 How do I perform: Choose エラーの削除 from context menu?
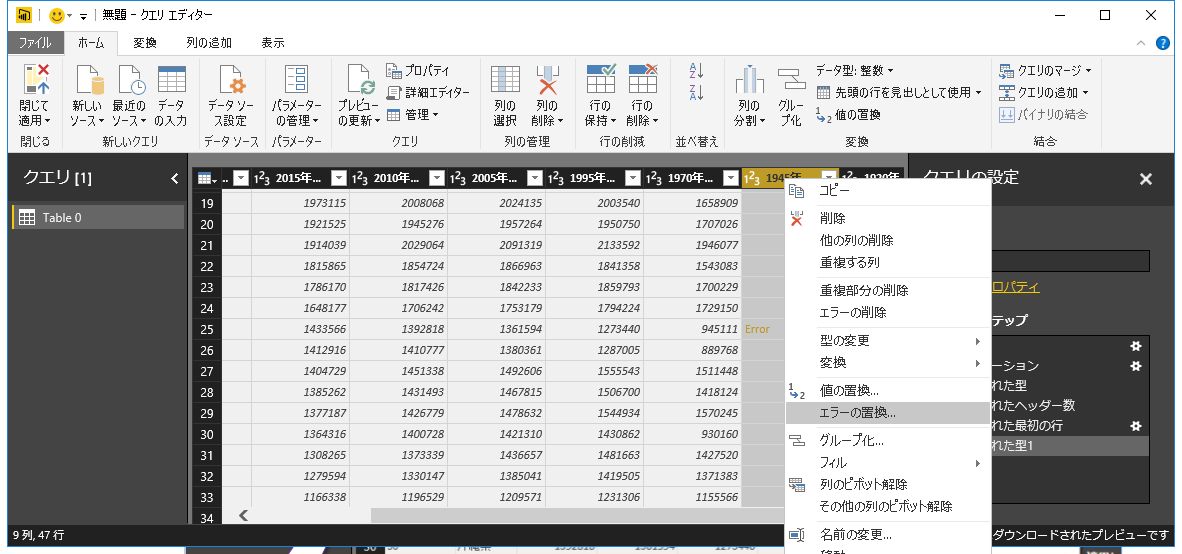coord(887,312)
